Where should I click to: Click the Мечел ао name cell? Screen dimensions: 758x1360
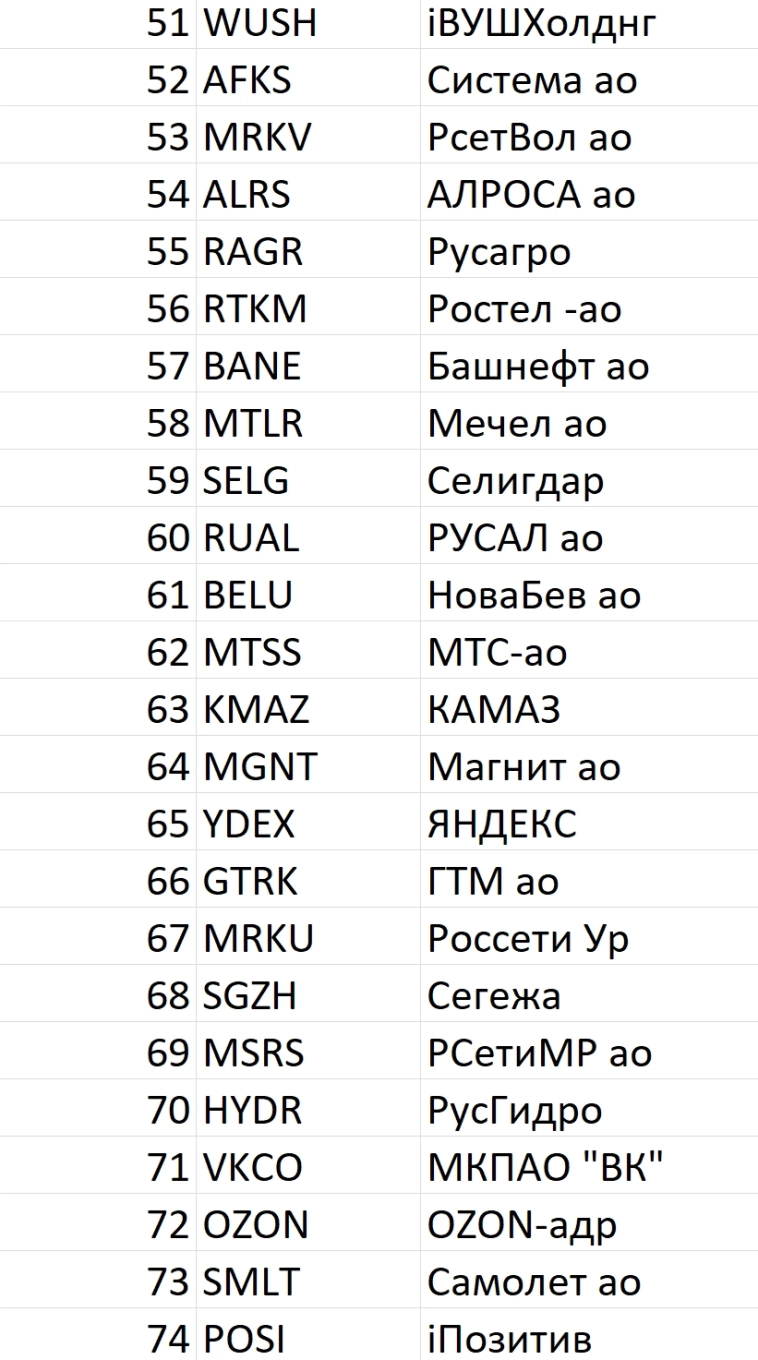tap(517, 423)
